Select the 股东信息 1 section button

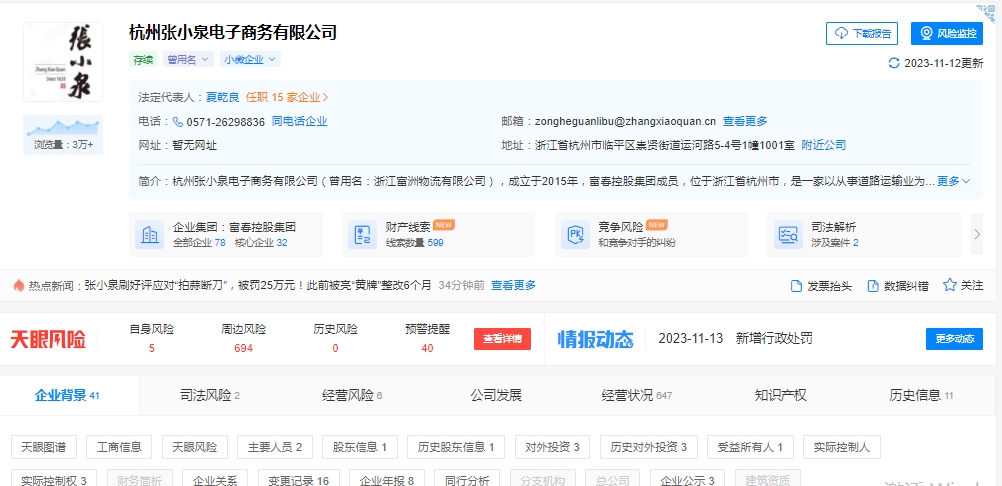tap(360, 447)
